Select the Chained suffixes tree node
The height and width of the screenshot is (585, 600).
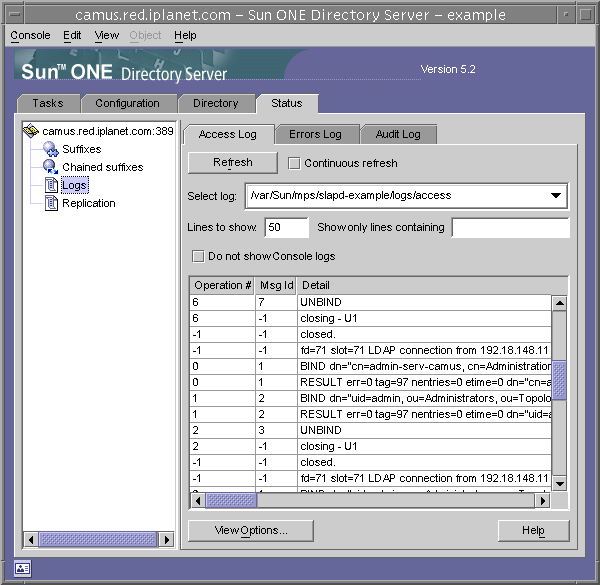(x=103, y=167)
